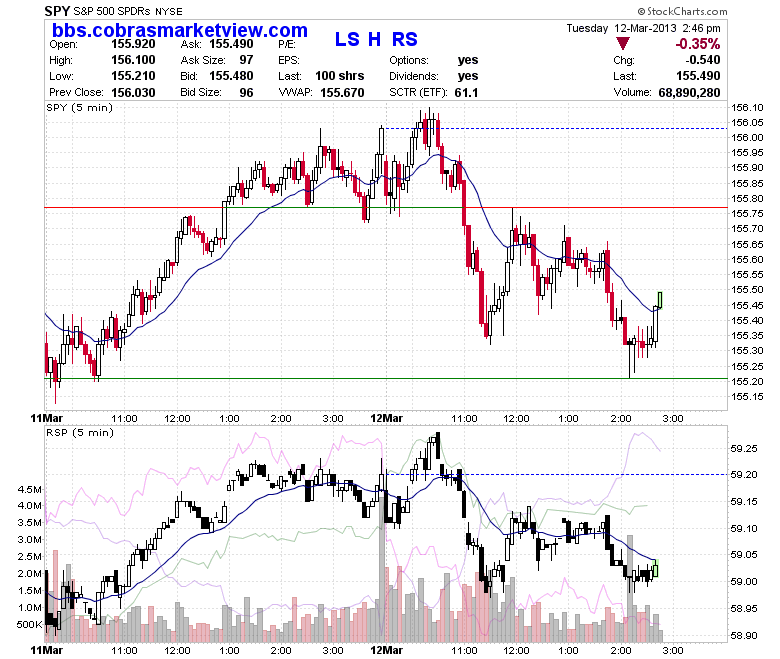This screenshot has height=659, width=780.
Task: Click the LS annotation label
Action: (x=347, y=39)
